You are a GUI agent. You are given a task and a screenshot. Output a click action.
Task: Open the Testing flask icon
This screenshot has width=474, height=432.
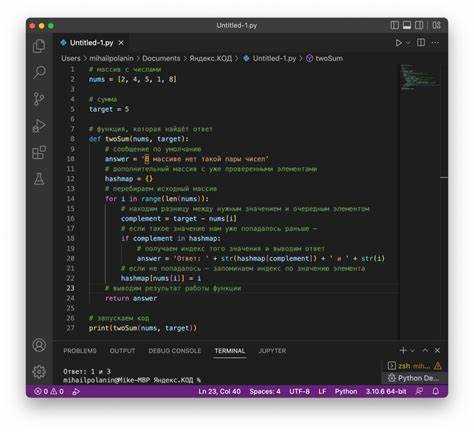coord(39,179)
